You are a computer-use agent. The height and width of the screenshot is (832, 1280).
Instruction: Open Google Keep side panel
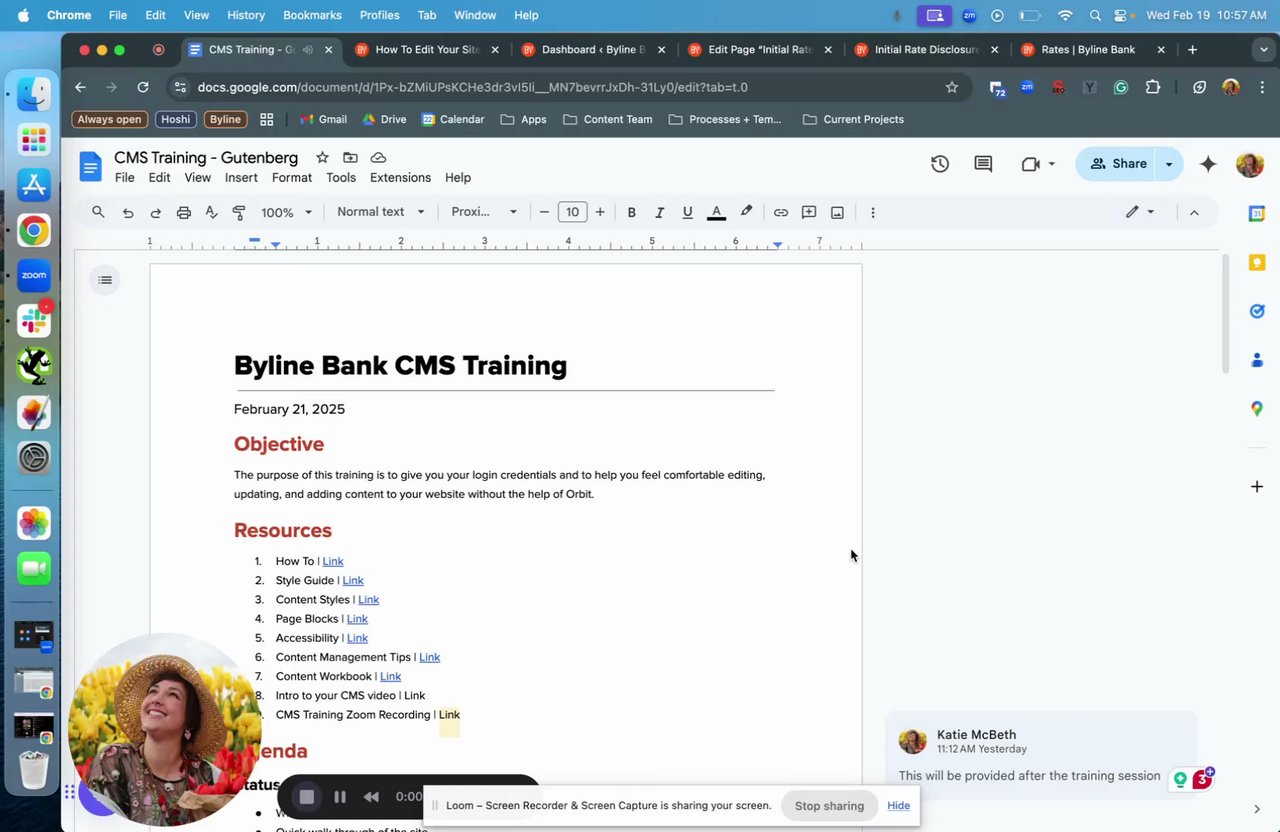point(1257,262)
